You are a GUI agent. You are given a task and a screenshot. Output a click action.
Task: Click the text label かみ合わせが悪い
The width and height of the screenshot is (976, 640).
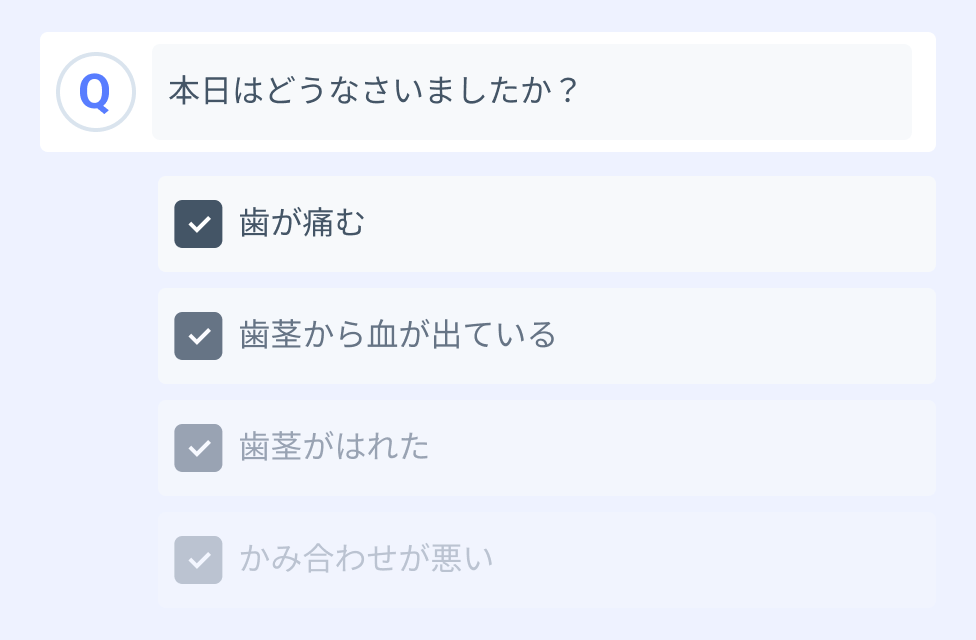364,560
